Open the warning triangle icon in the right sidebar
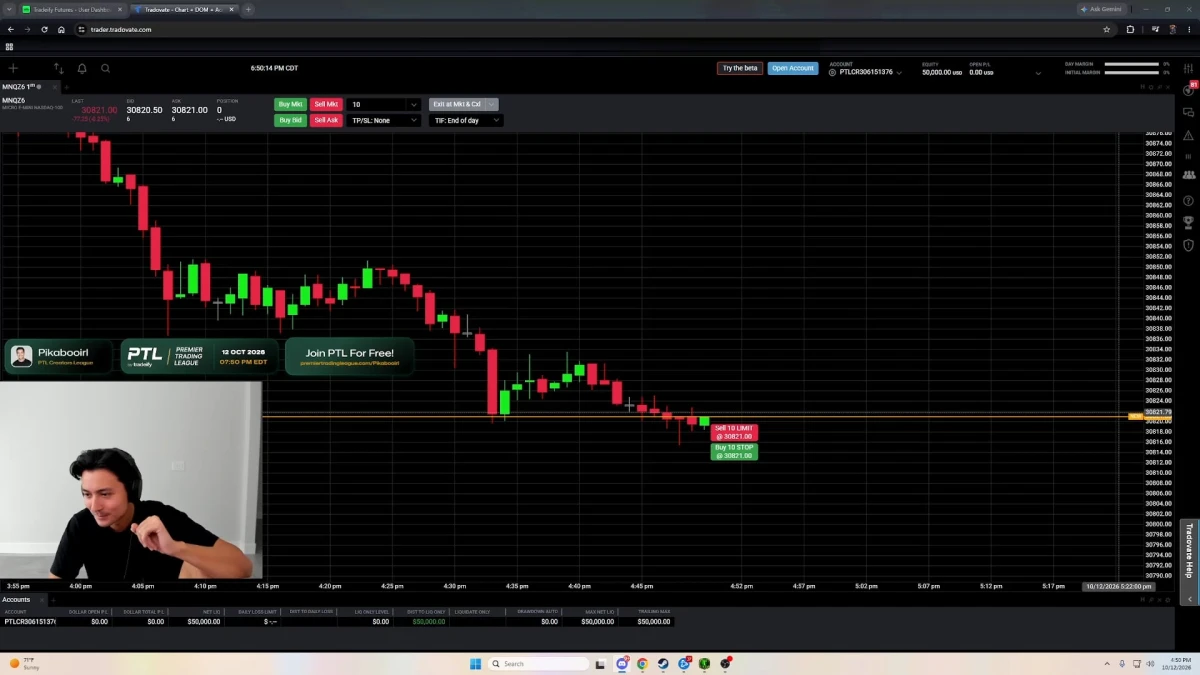The image size is (1200, 675). click(1188, 135)
